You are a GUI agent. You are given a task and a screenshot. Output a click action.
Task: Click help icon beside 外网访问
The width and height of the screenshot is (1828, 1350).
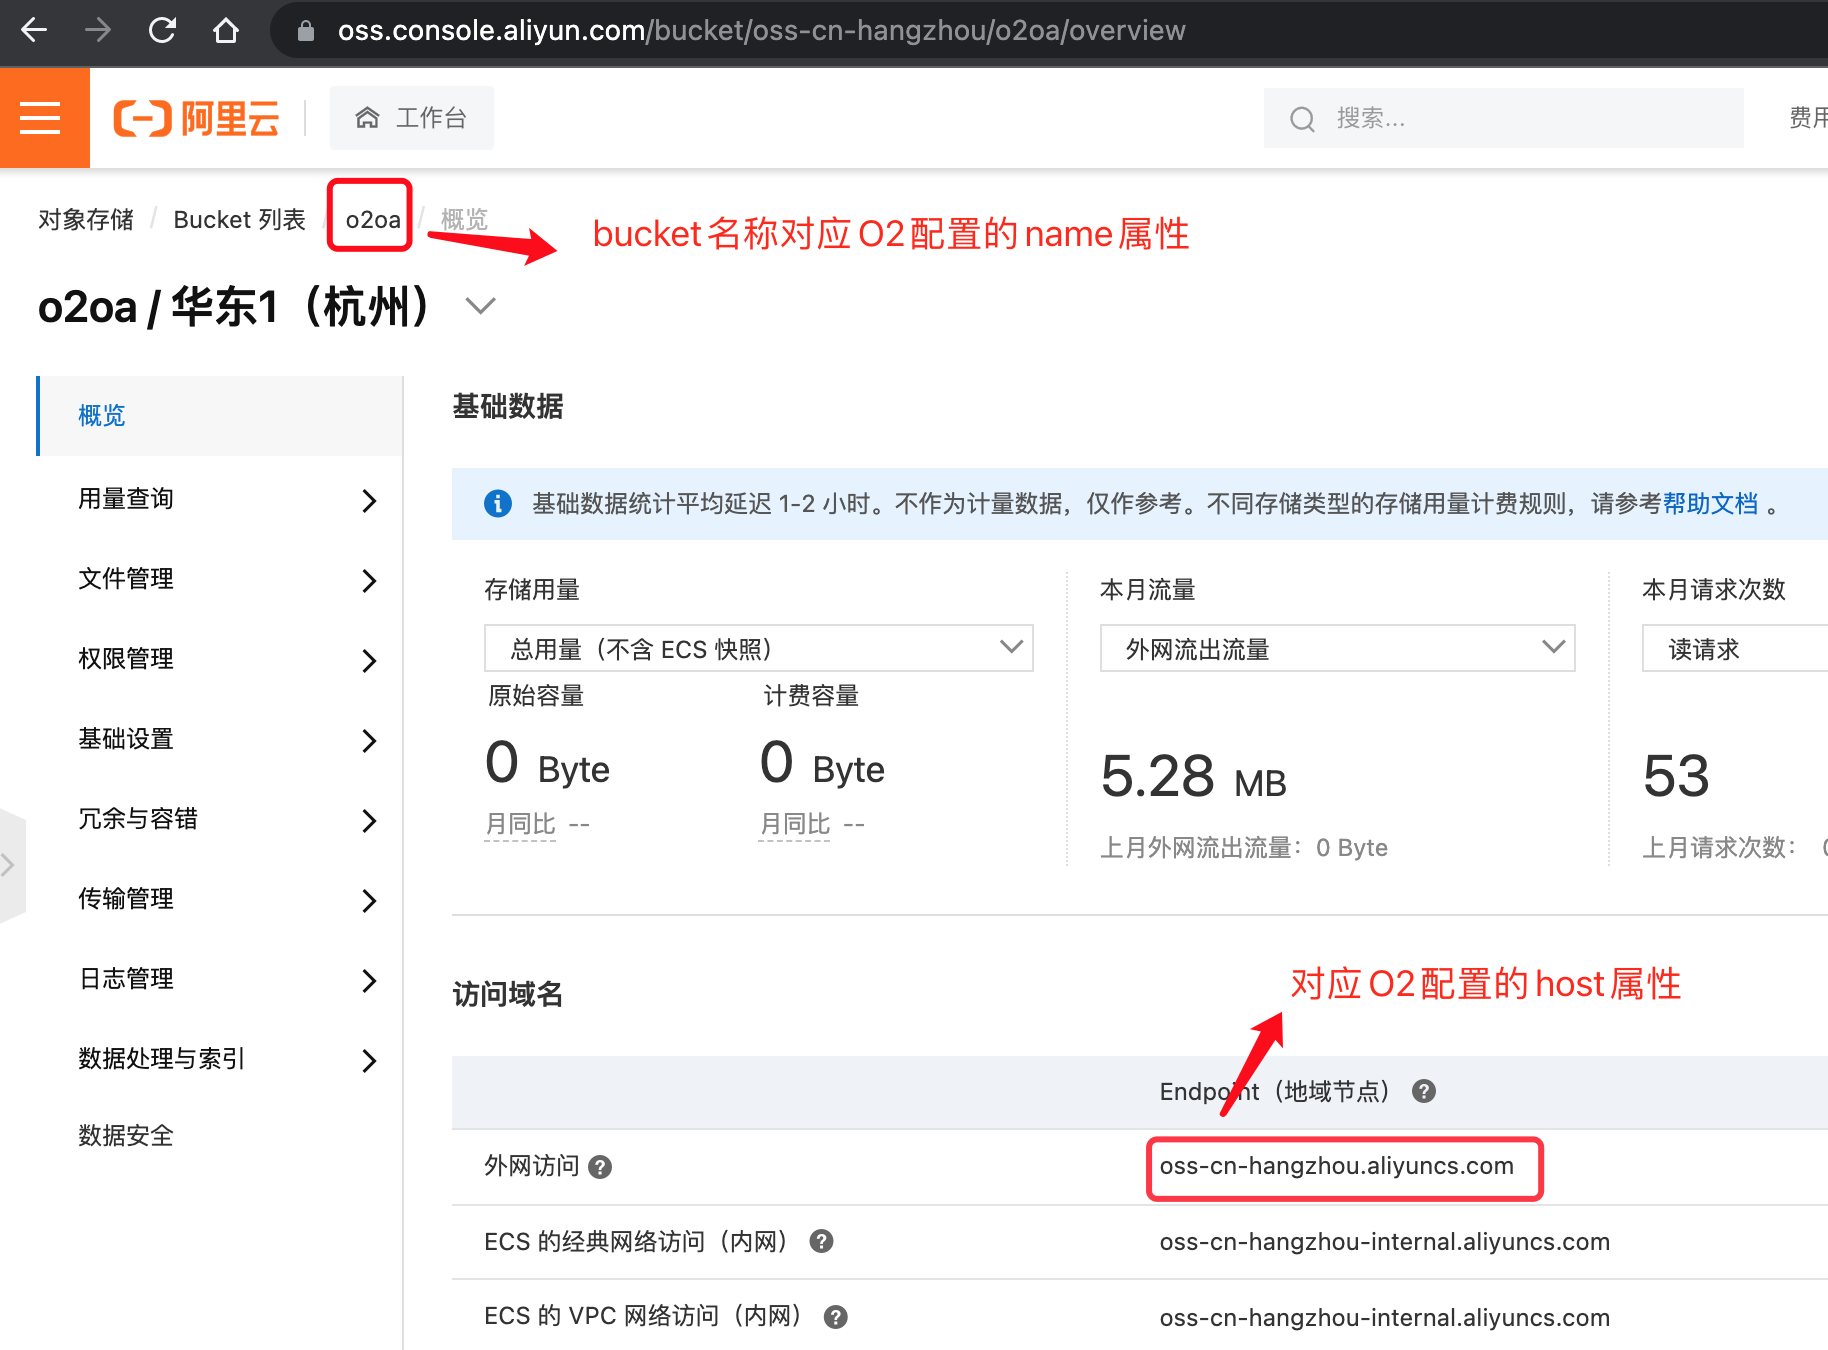(x=600, y=1167)
